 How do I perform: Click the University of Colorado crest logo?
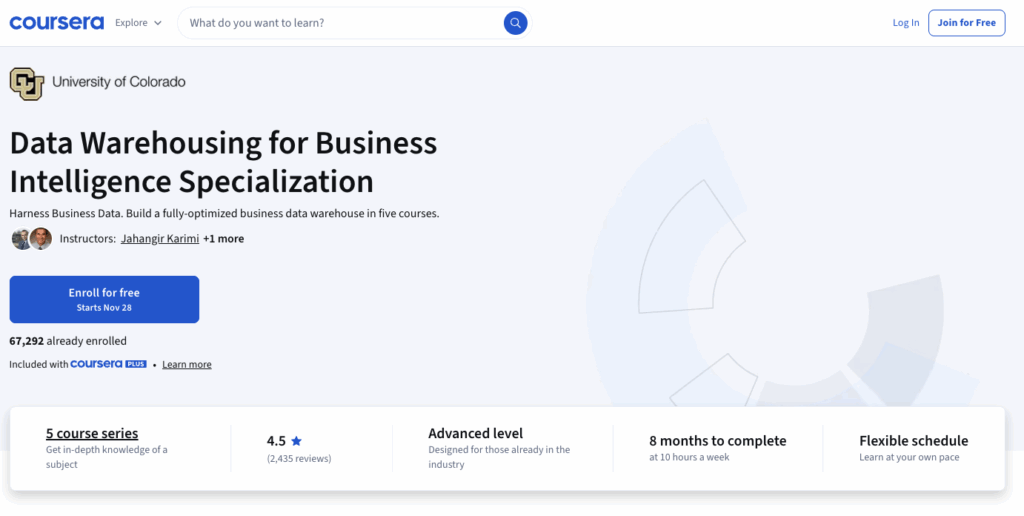tap(27, 83)
